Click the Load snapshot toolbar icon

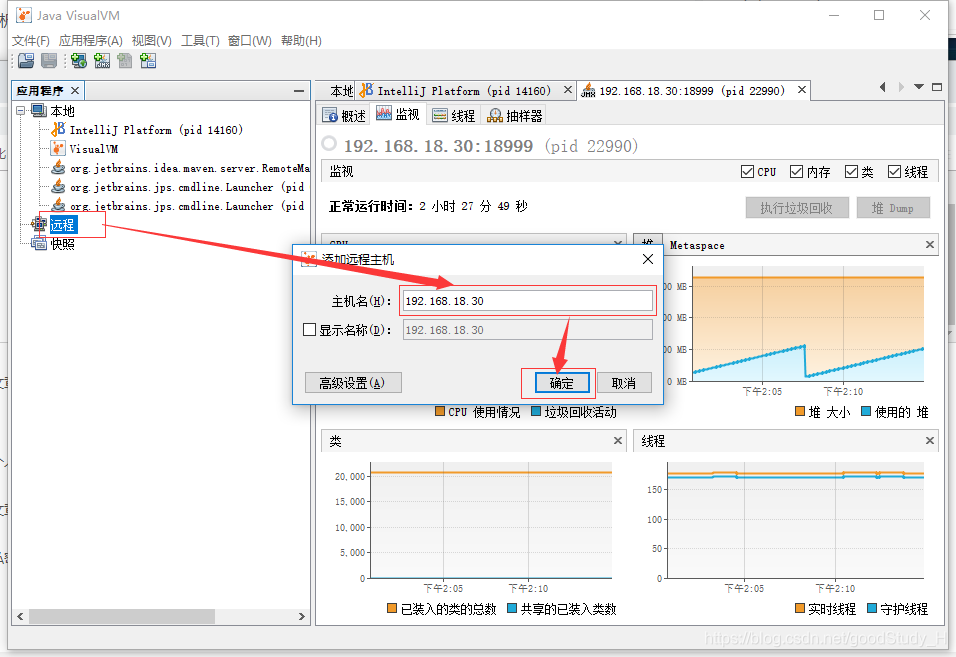[26, 60]
